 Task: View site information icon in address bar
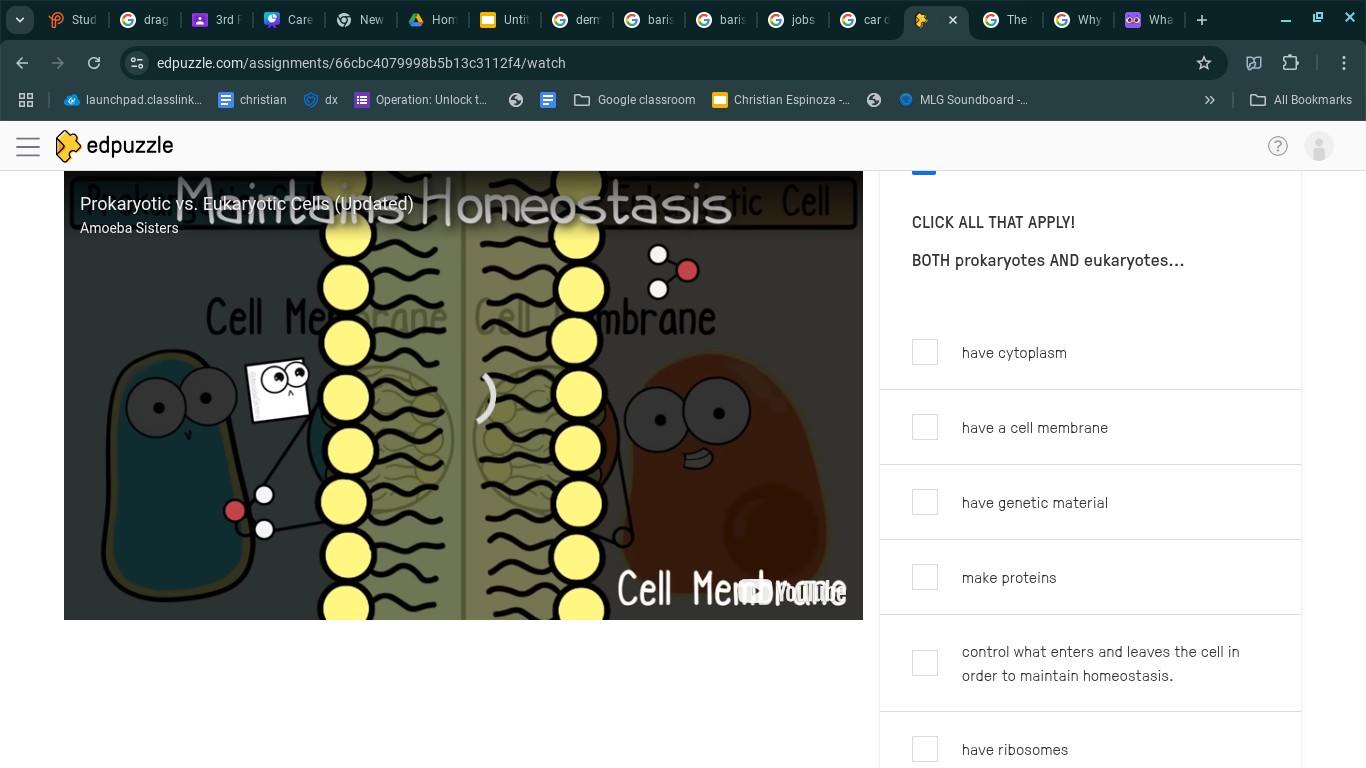(137, 63)
